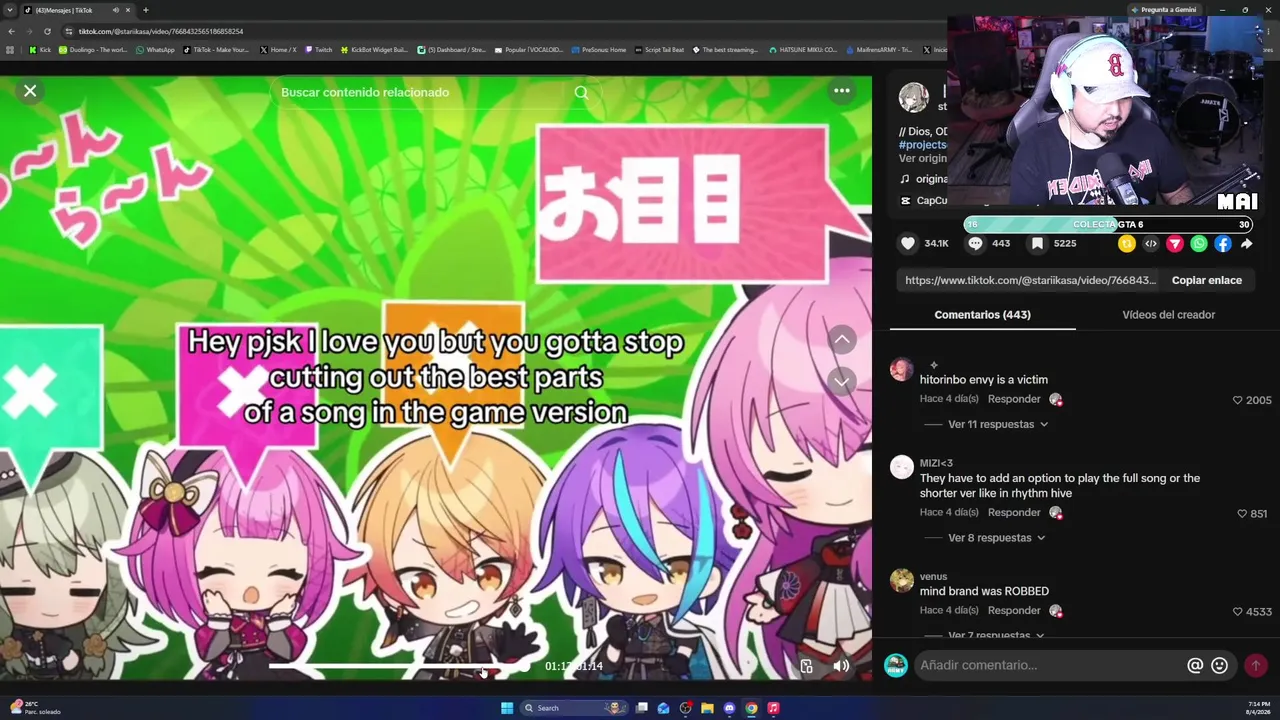Image resolution: width=1280 pixels, height=720 pixels.
Task: Switch to the 'Comentarios (443)' tab
Action: [x=982, y=315]
